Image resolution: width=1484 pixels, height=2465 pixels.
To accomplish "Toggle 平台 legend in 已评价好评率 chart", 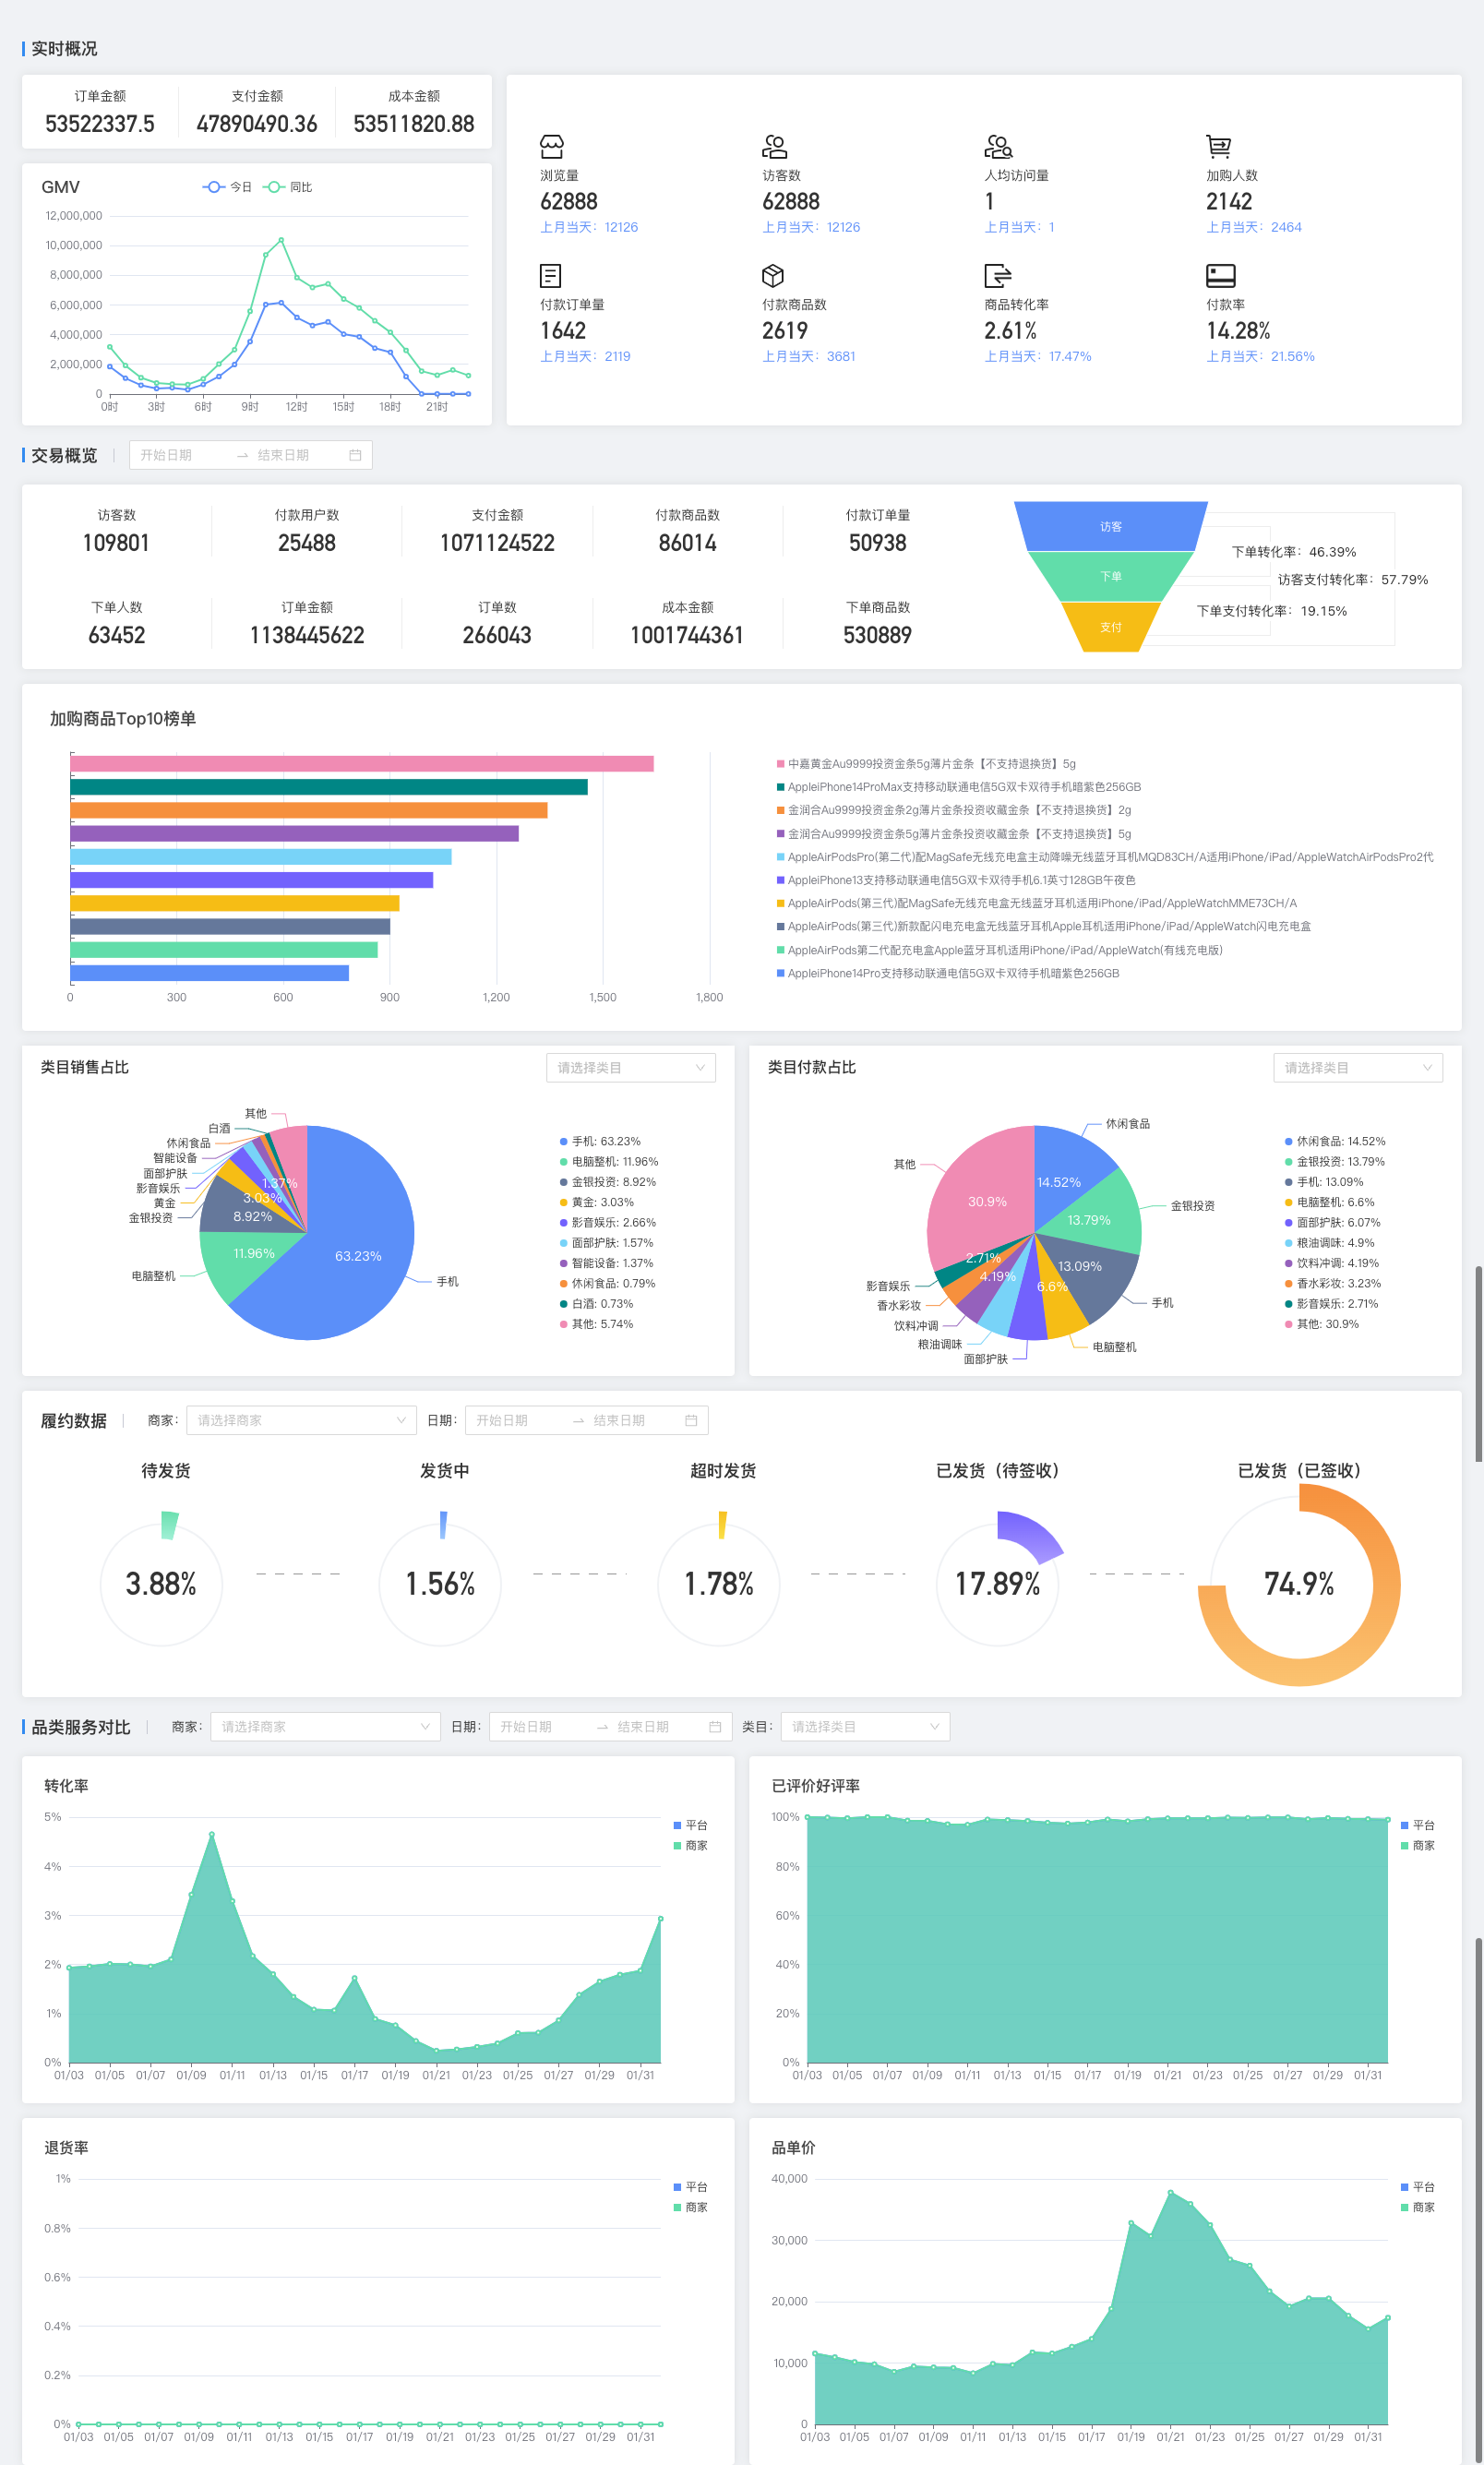I will (x=1418, y=1825).
